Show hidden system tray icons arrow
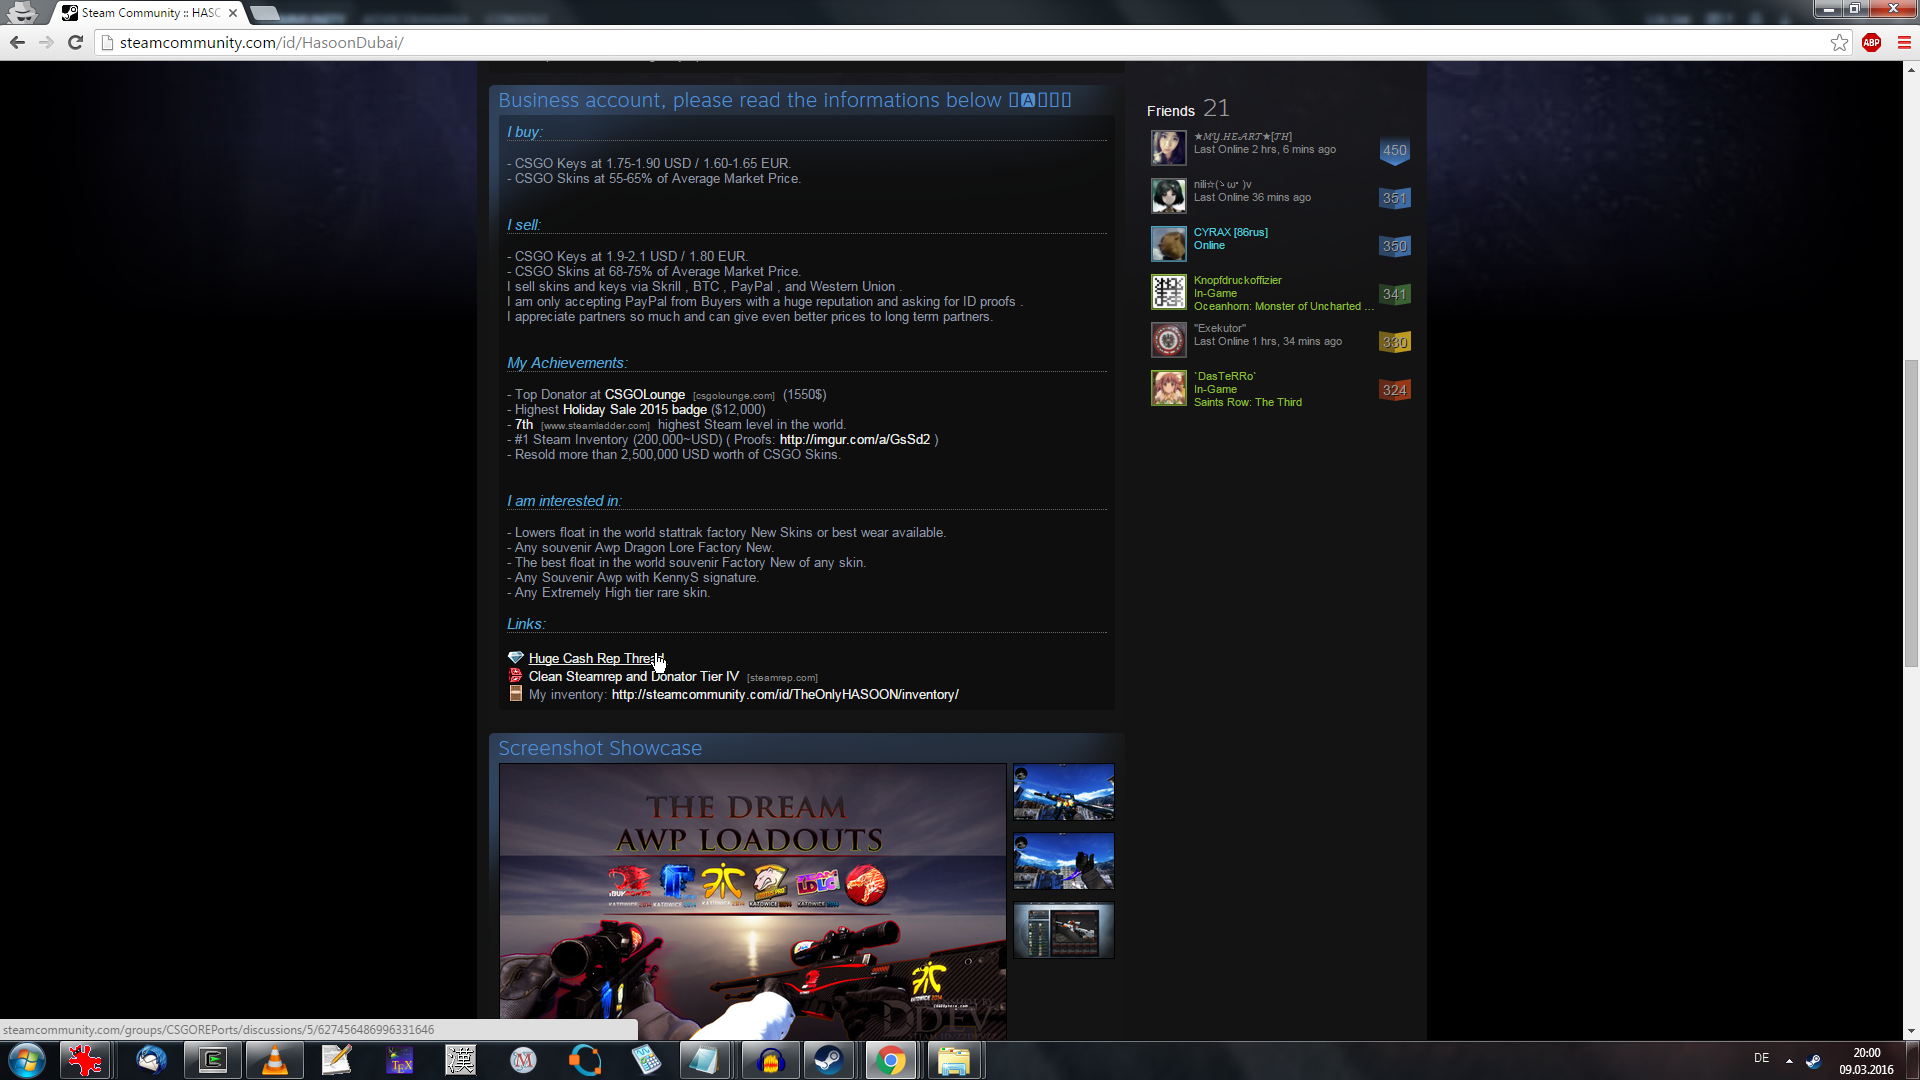1920x1080 pixels. (x=1789, y=1060)
